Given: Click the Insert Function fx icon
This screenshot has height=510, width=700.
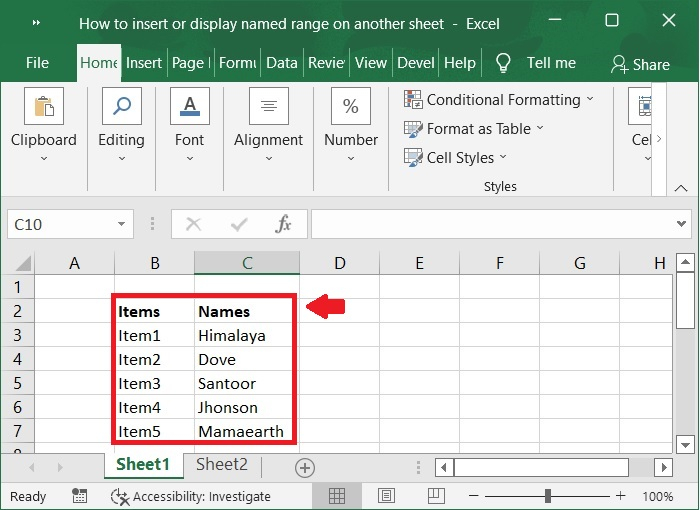Looking at the screenshot, I should coord(283,224).
